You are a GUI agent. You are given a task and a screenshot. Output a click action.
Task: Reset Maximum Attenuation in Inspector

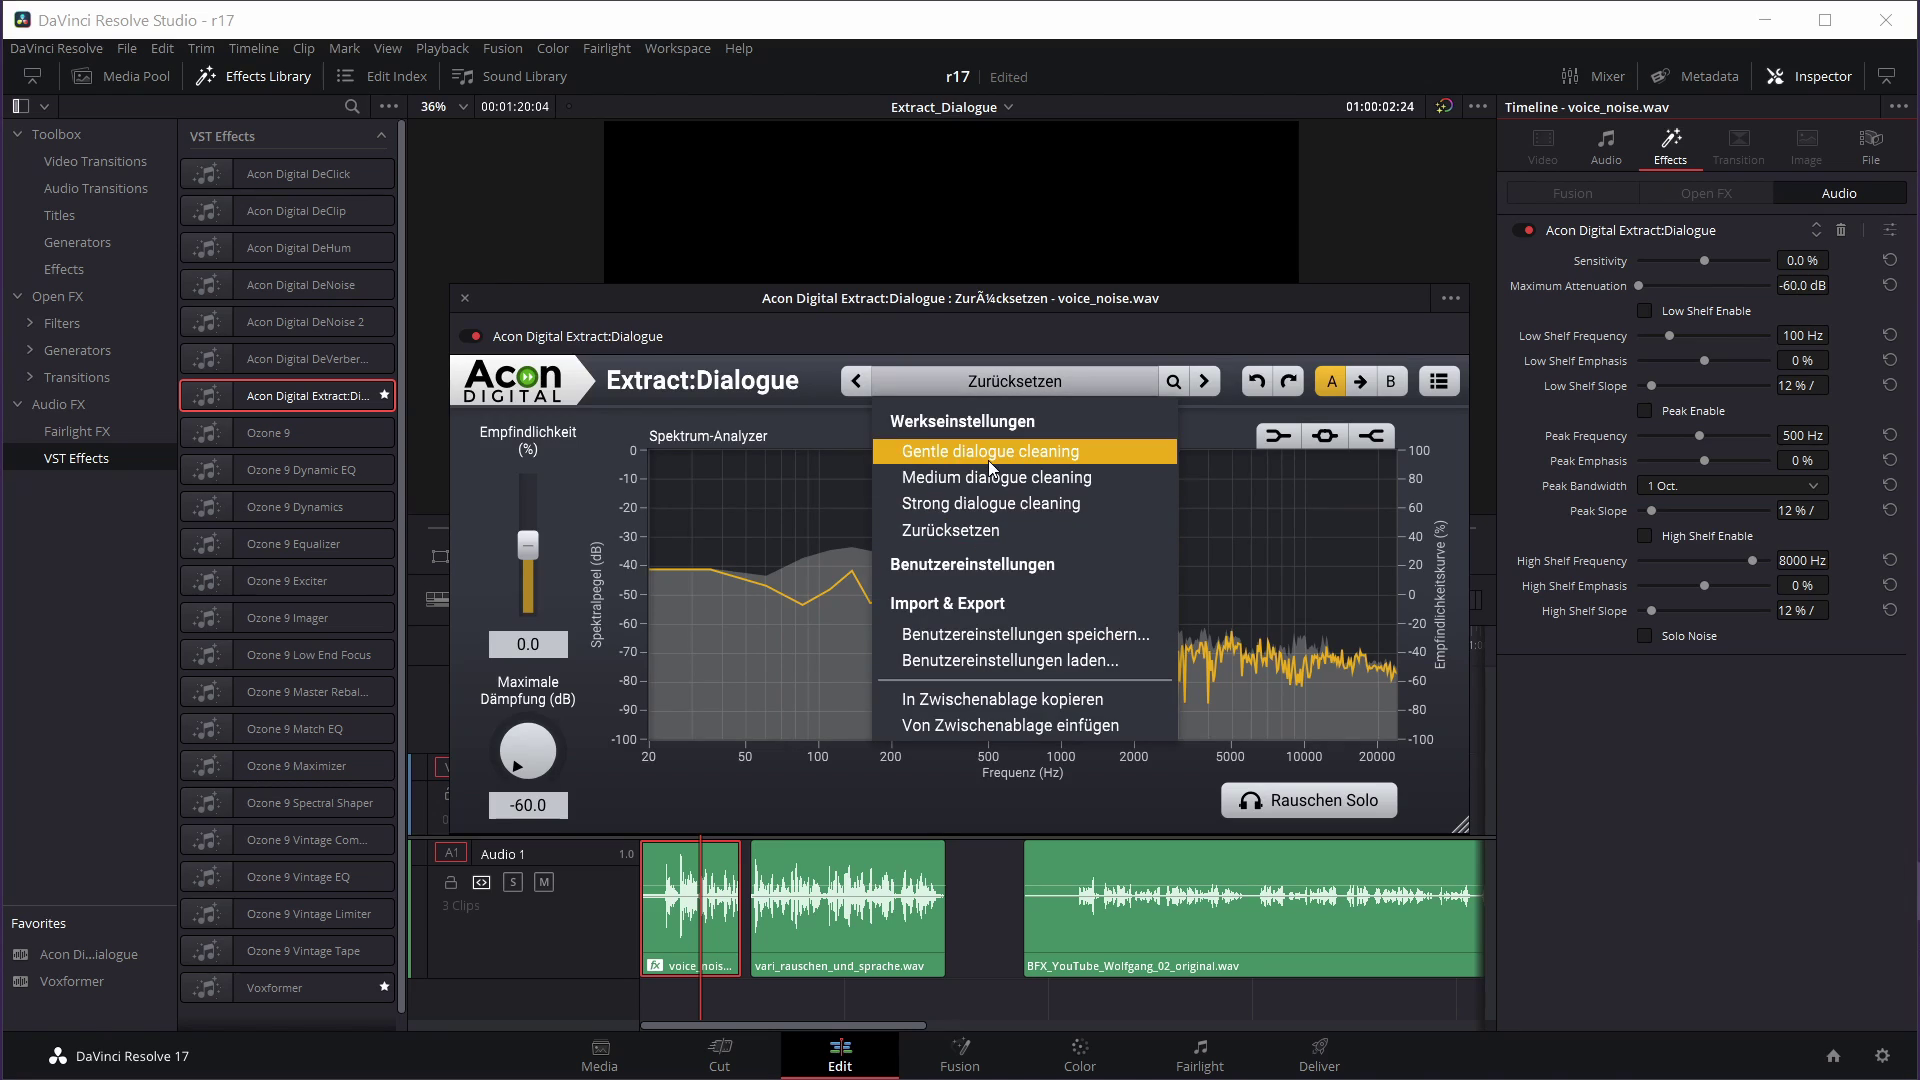tap(1890, 285)
